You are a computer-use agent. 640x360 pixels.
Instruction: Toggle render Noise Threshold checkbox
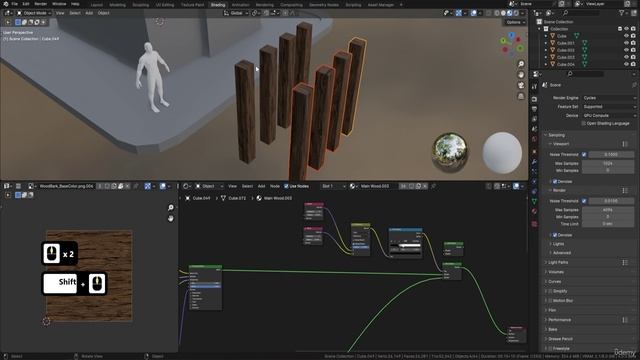pyautogui.click(x=584, y=201)
